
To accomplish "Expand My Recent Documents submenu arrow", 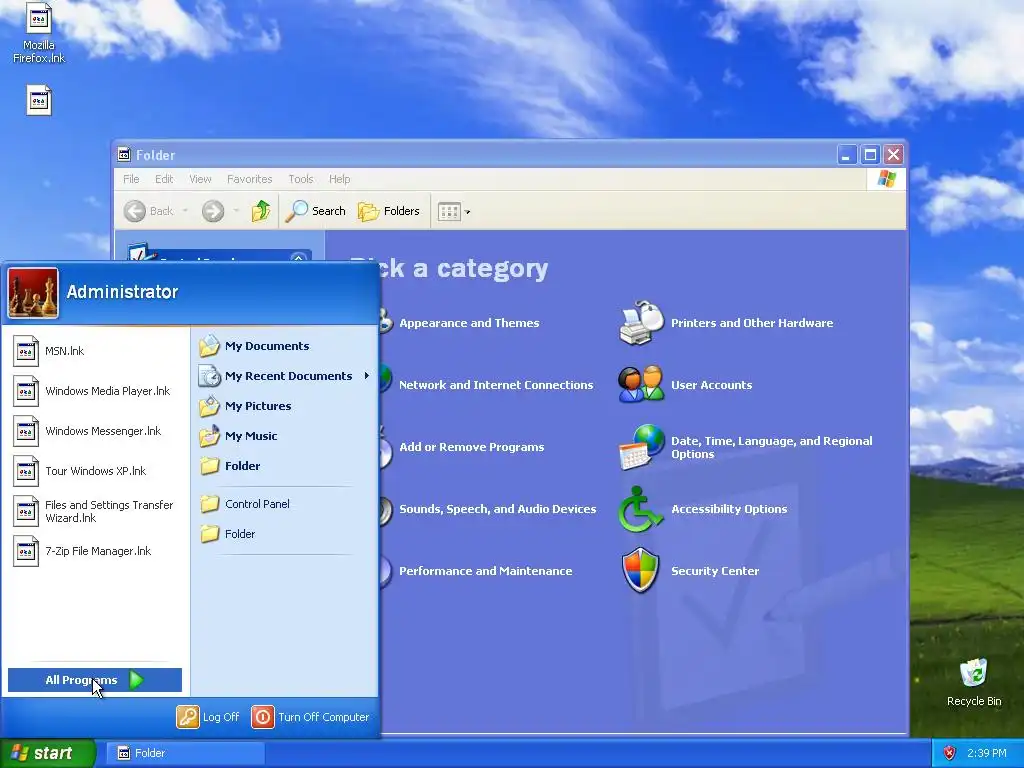I will click(x=366, y=376).
